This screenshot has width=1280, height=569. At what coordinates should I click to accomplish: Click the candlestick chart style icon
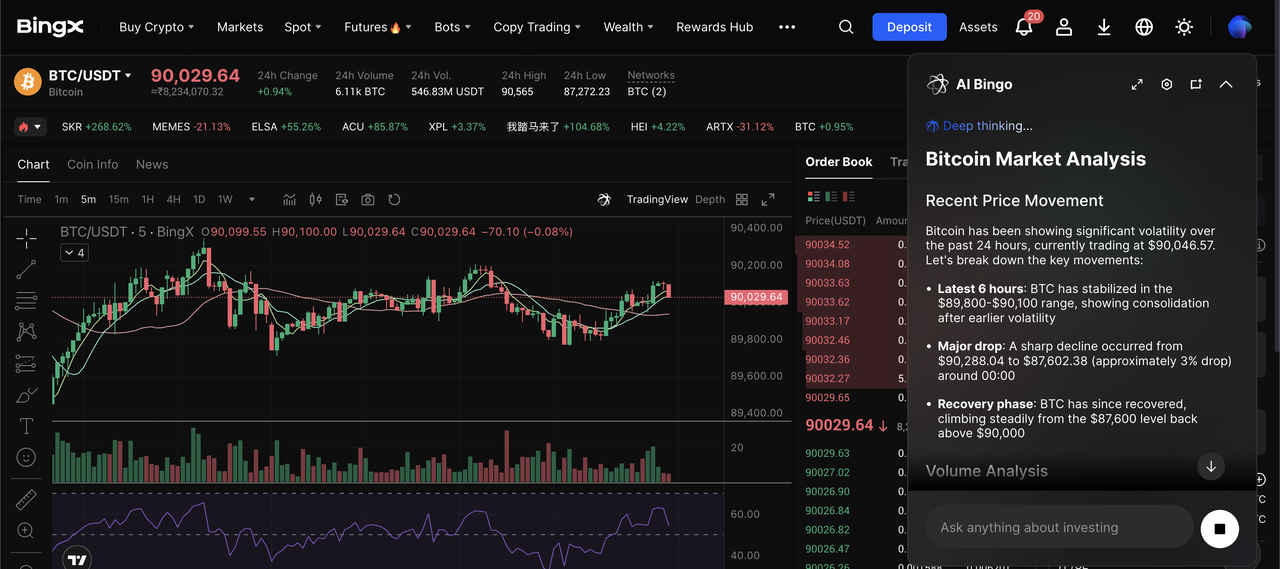(316, 199)
